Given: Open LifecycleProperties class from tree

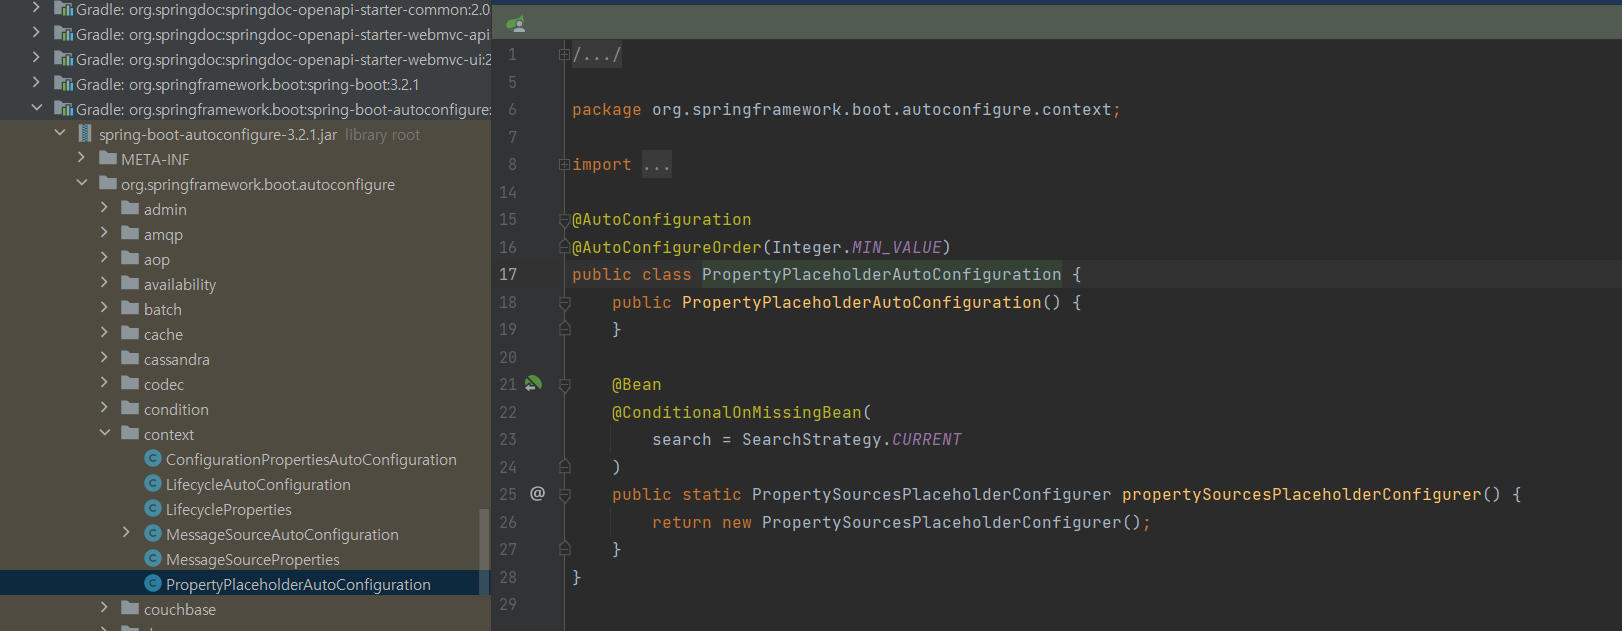Looking at the screenshot, I should click(229, 509).
